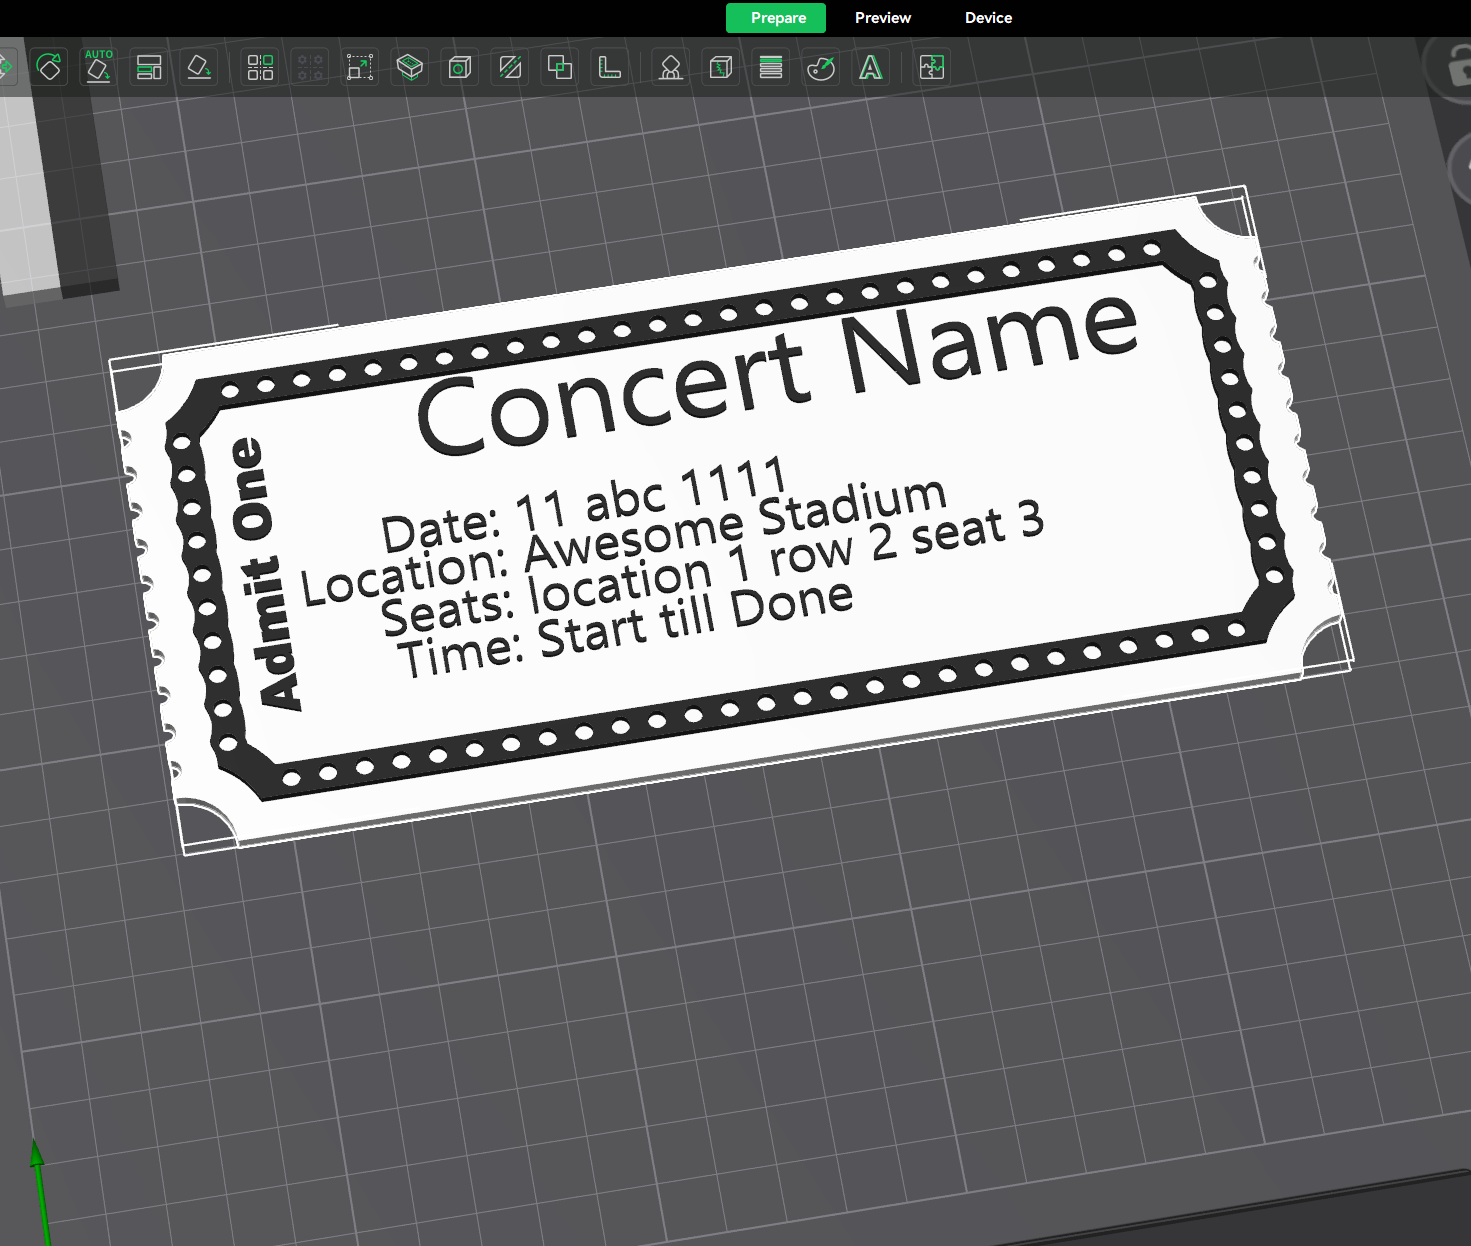Toggle the padlock lock button
Viewport: 1471px width, 1246px height.
click(x=1455, y=68)
